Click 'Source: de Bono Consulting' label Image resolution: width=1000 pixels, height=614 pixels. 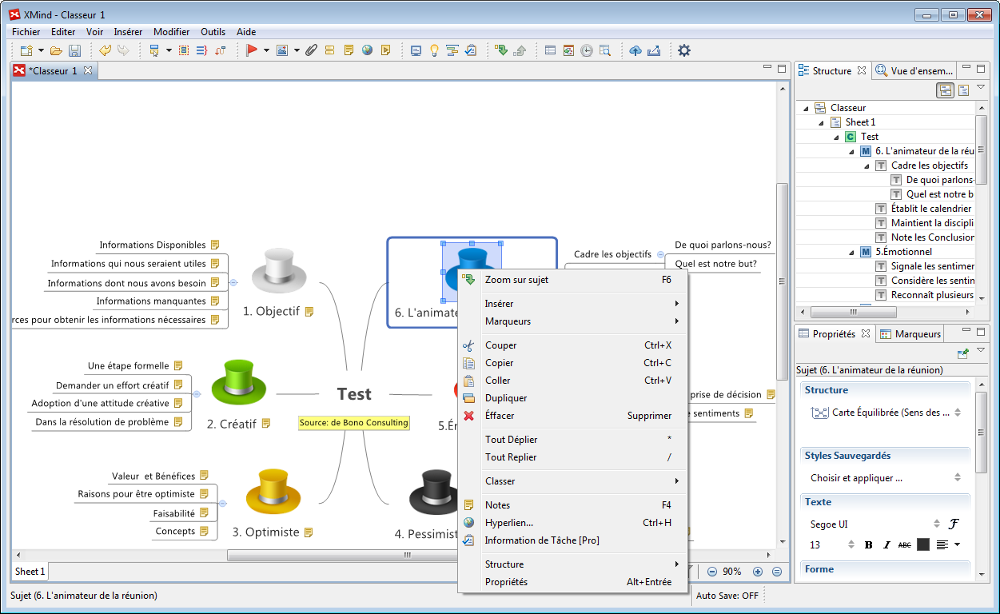click(354, 423)
